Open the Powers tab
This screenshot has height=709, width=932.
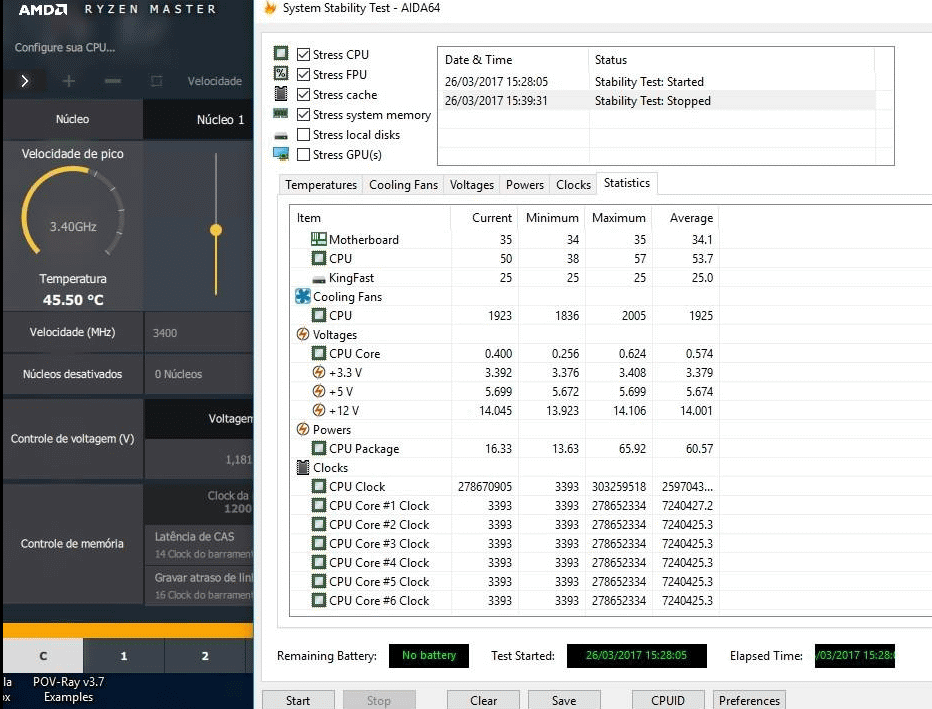tap(525, 185)
